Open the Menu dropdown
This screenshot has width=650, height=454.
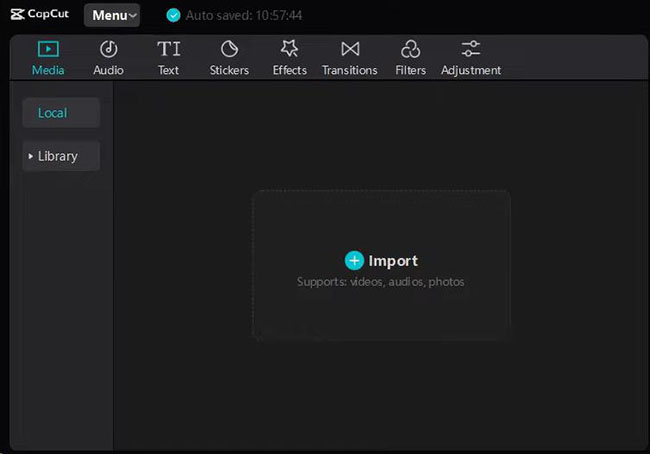pyautogui.click(x=111, y=16)
